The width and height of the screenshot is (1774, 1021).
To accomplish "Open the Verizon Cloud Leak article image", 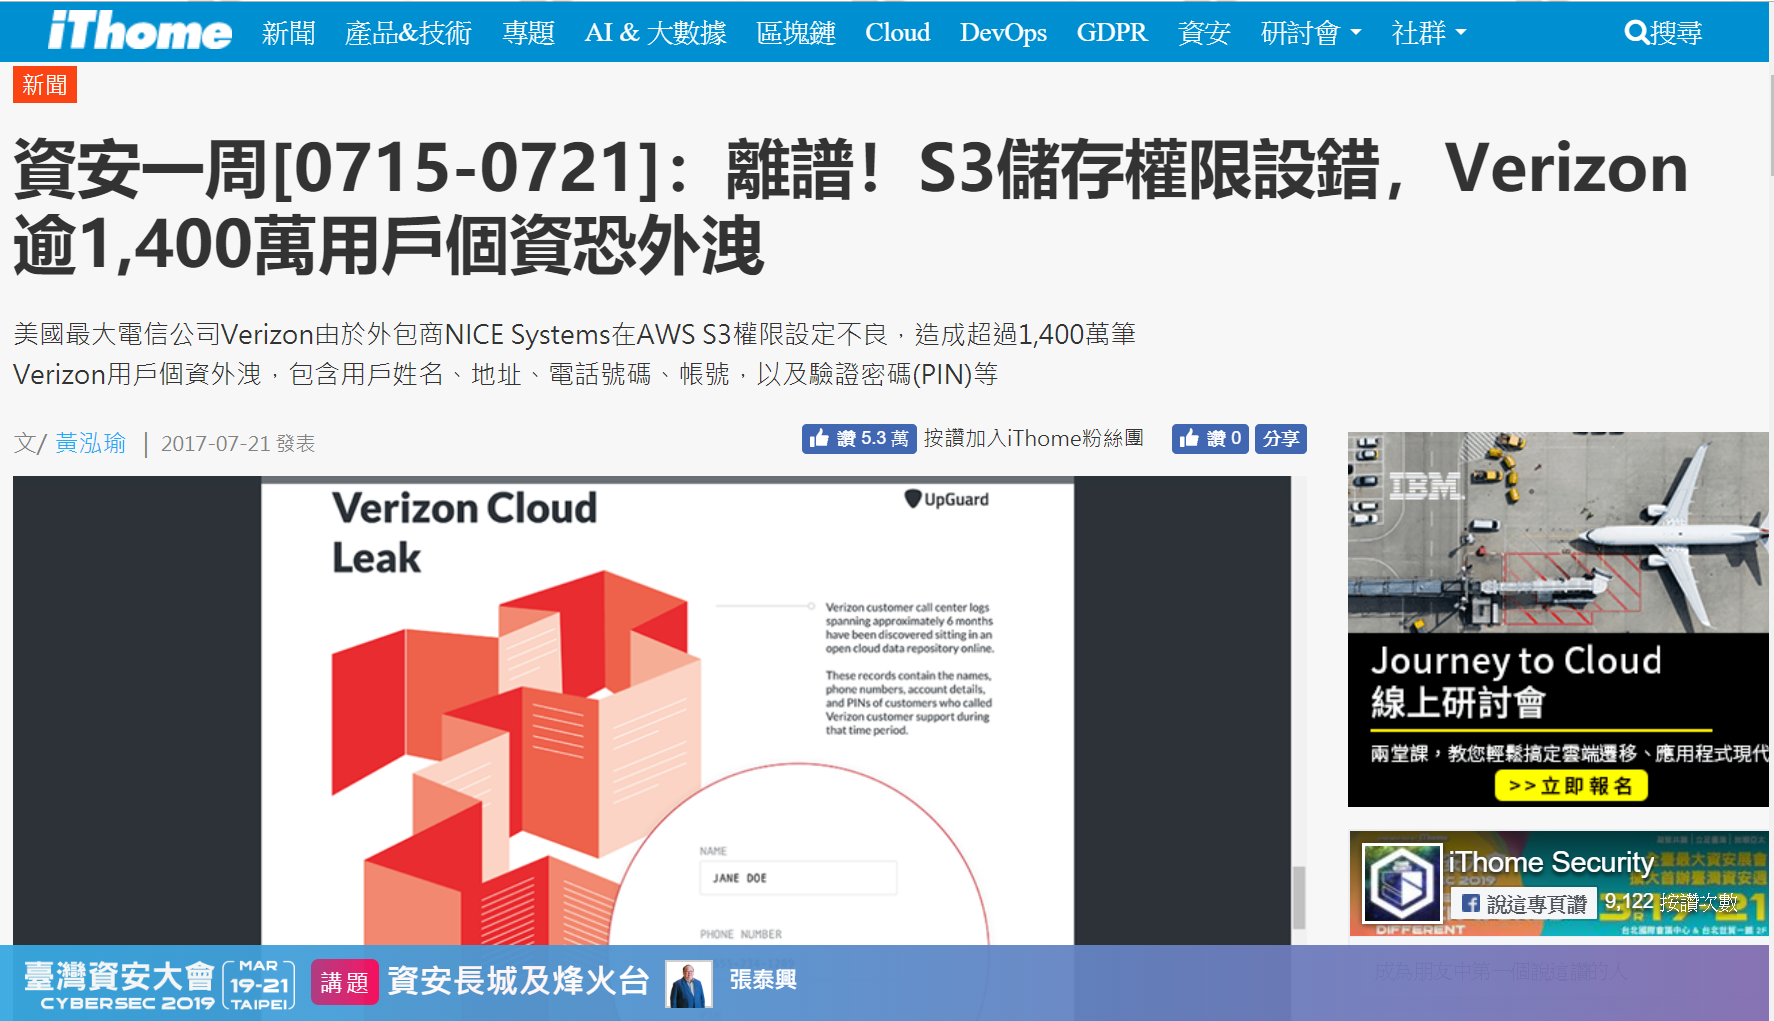I will 652,710.
